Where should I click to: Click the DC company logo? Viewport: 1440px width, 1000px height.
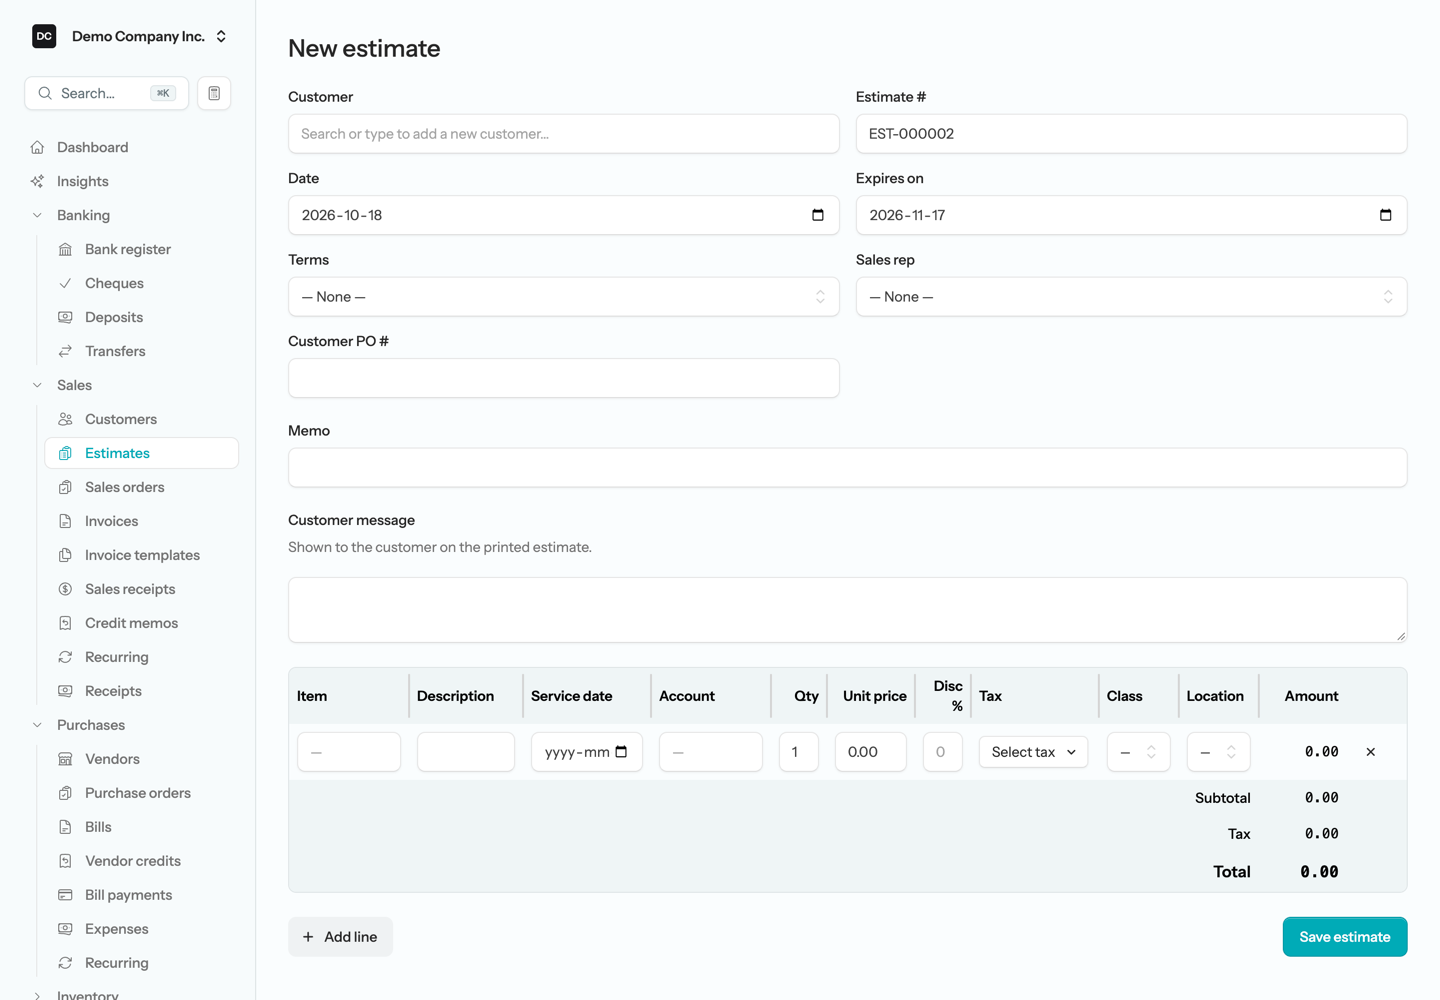pos(44,36)
